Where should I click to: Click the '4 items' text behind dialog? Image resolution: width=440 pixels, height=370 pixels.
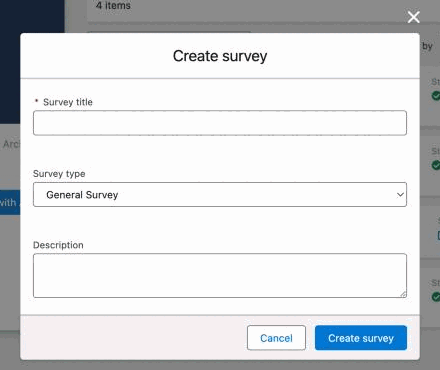click(113, 5)
